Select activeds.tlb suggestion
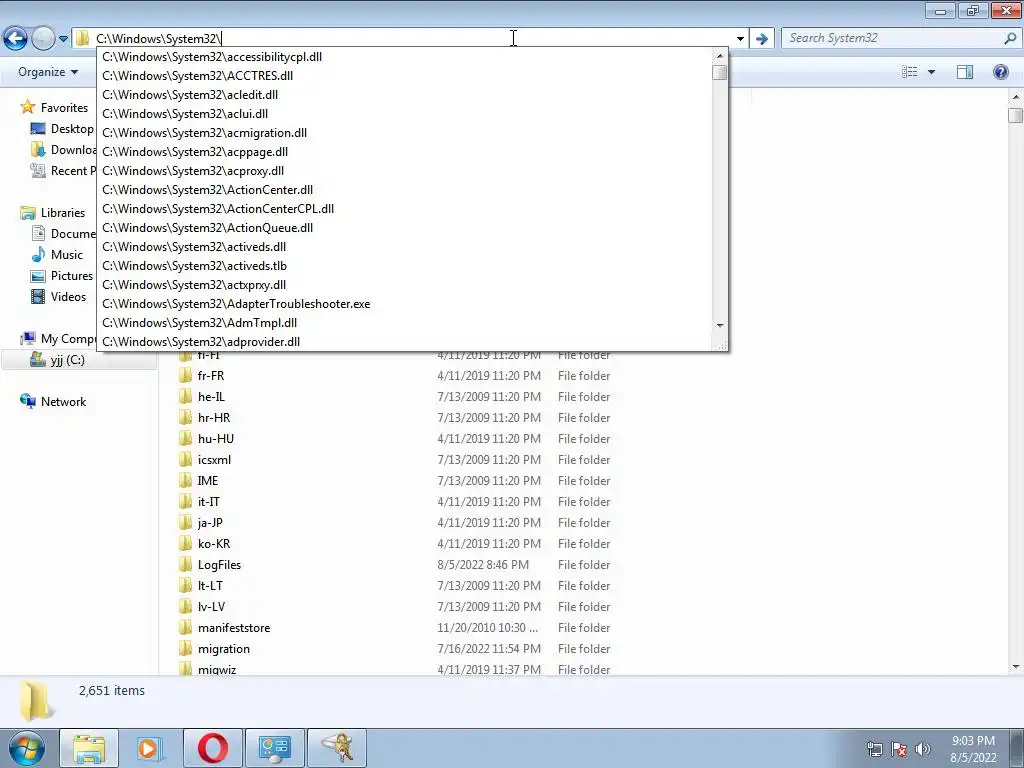The height and width of the screenshot is (768, 1024). pyautogui.click(x=405, y=266)
